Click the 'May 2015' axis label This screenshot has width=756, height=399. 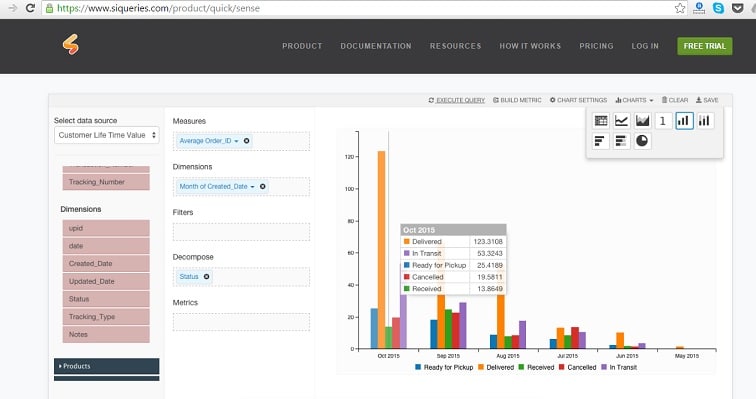tap(687, 356)
